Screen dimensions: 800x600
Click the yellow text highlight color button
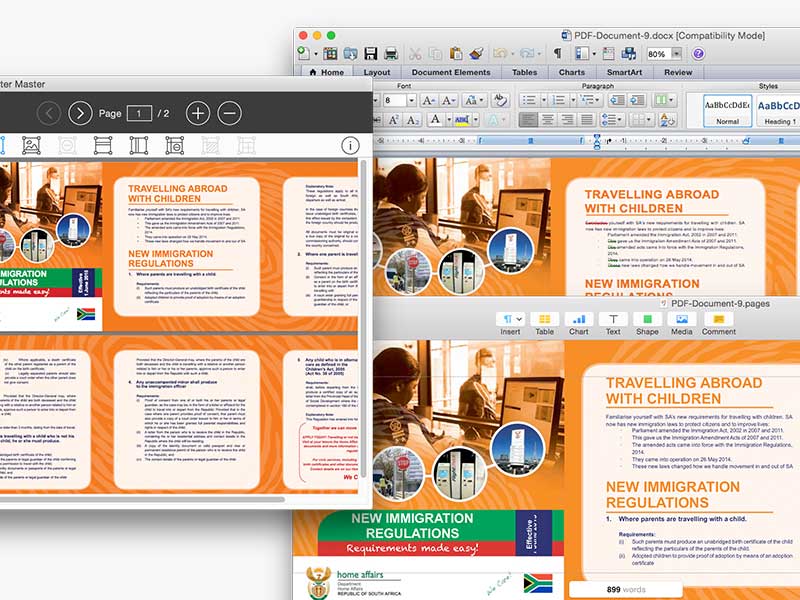[462, 120]
